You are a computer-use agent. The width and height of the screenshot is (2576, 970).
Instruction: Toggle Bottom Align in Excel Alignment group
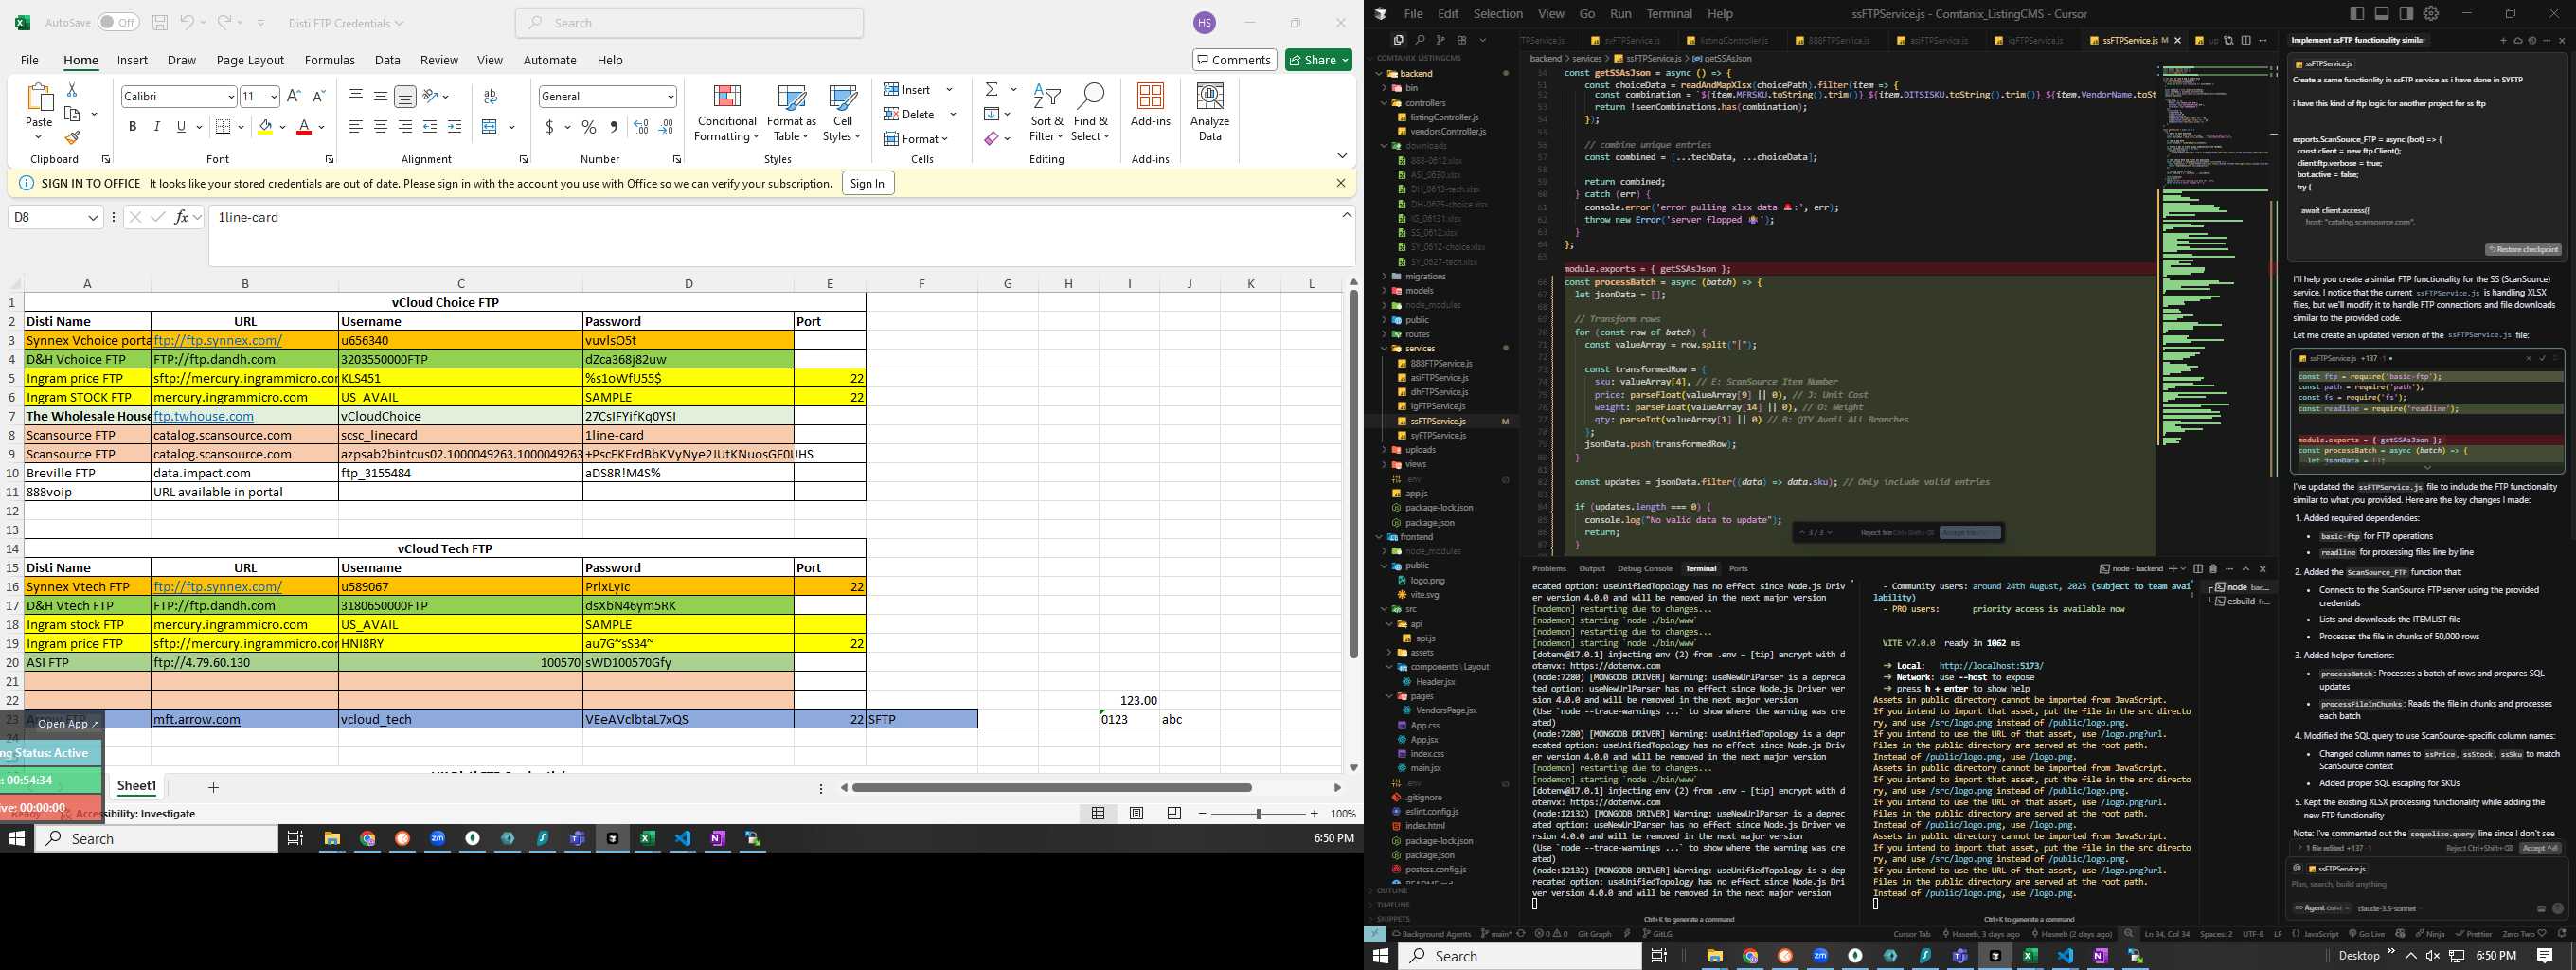coord(404,96)
